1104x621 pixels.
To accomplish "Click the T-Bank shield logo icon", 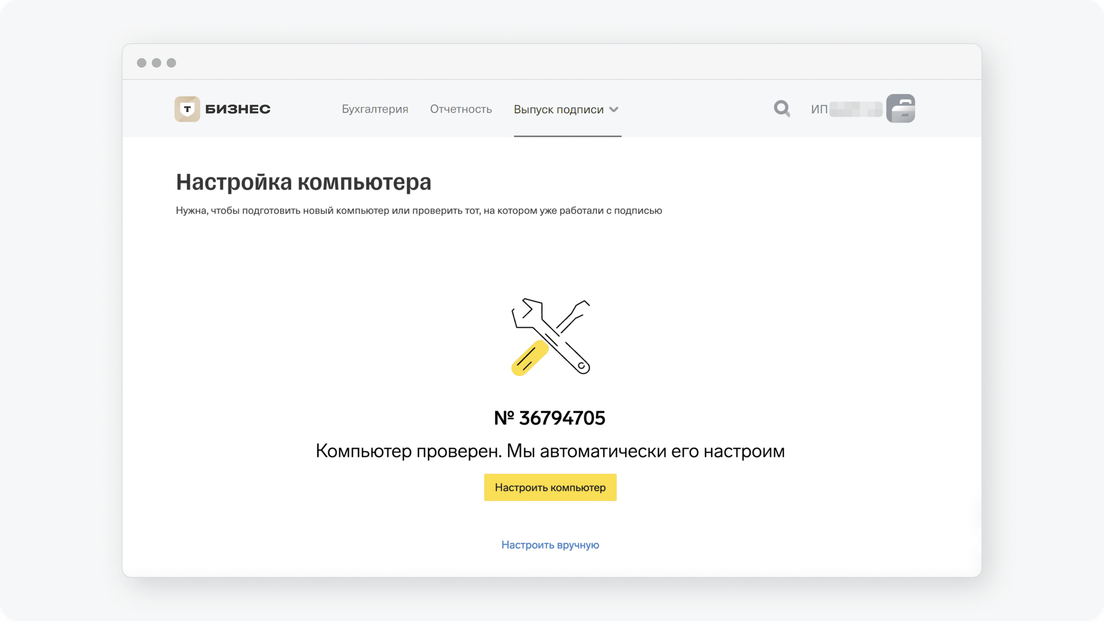I will pos(187,109).
